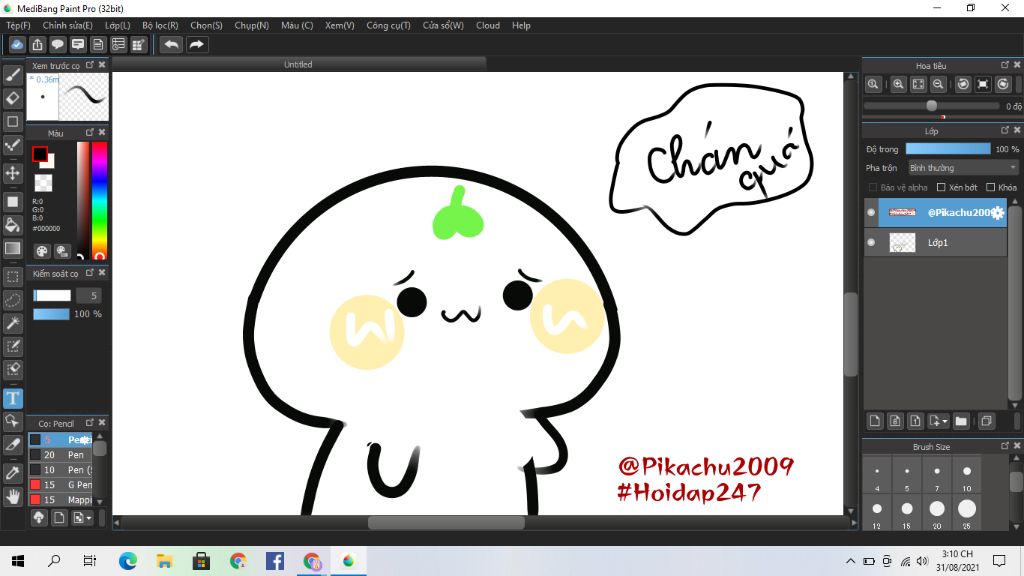1024x576 pixels.
Task: Adjust the Độ trong opacity bar
Action: click(948, 149)
